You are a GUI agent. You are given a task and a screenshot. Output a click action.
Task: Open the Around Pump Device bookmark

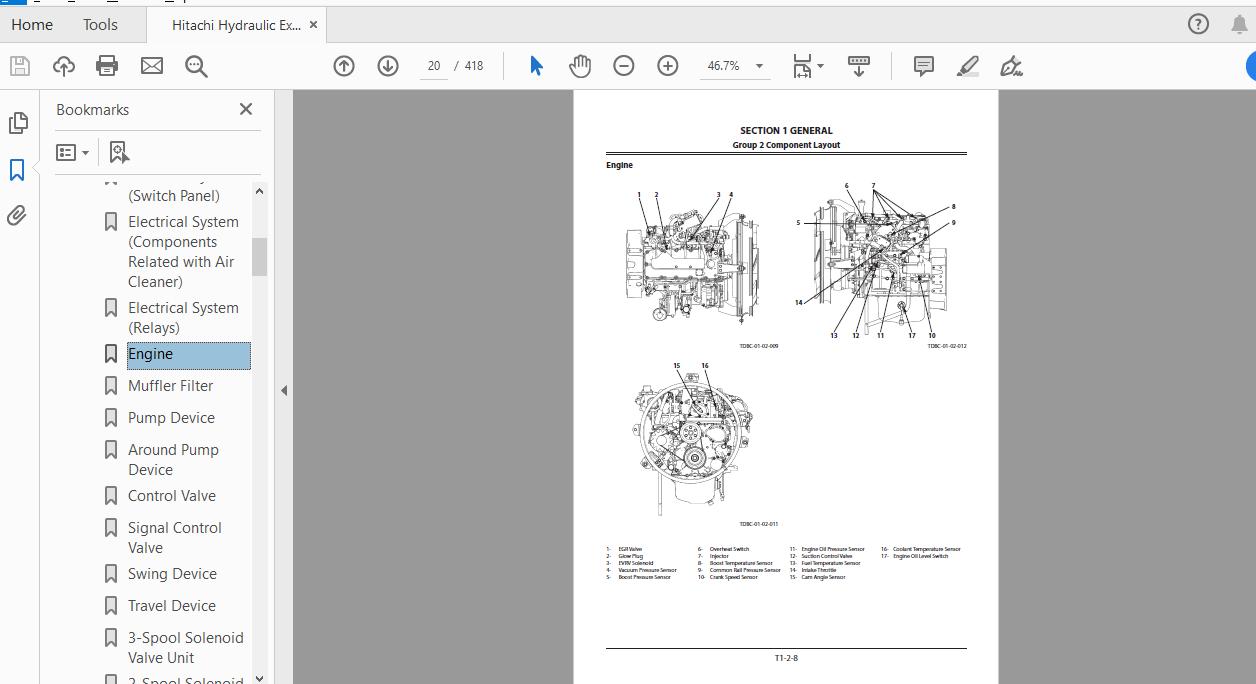[174, 460]
